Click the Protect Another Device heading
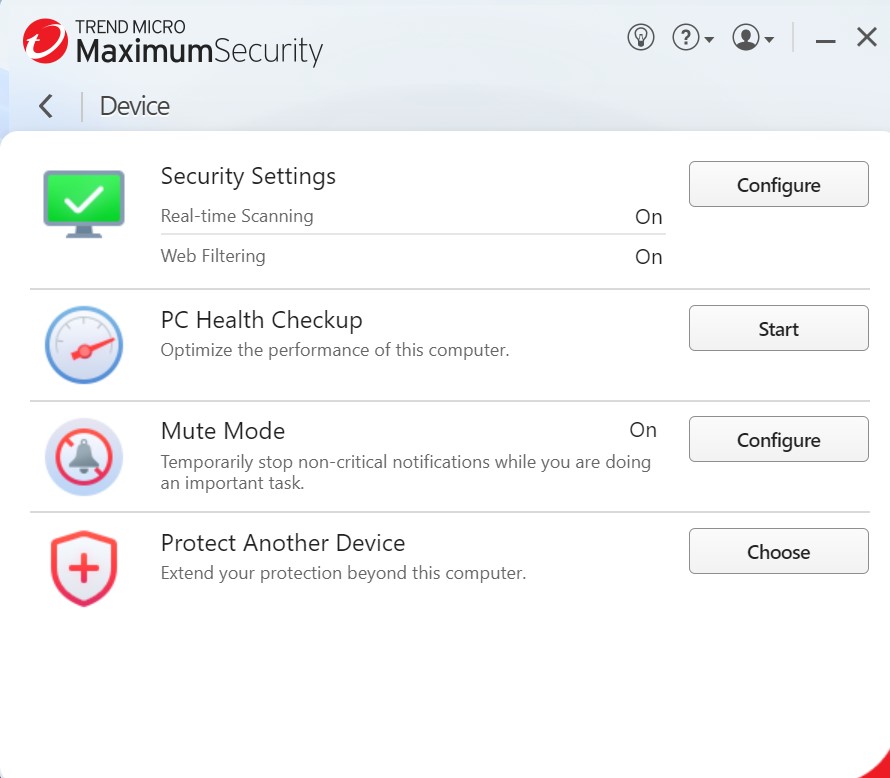Viewport: 890px width, 778px height. (283, 543)
